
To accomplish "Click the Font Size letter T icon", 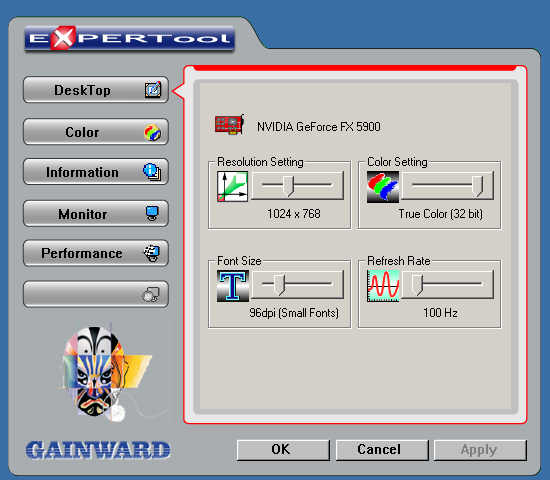I will [x=233, y=286].
